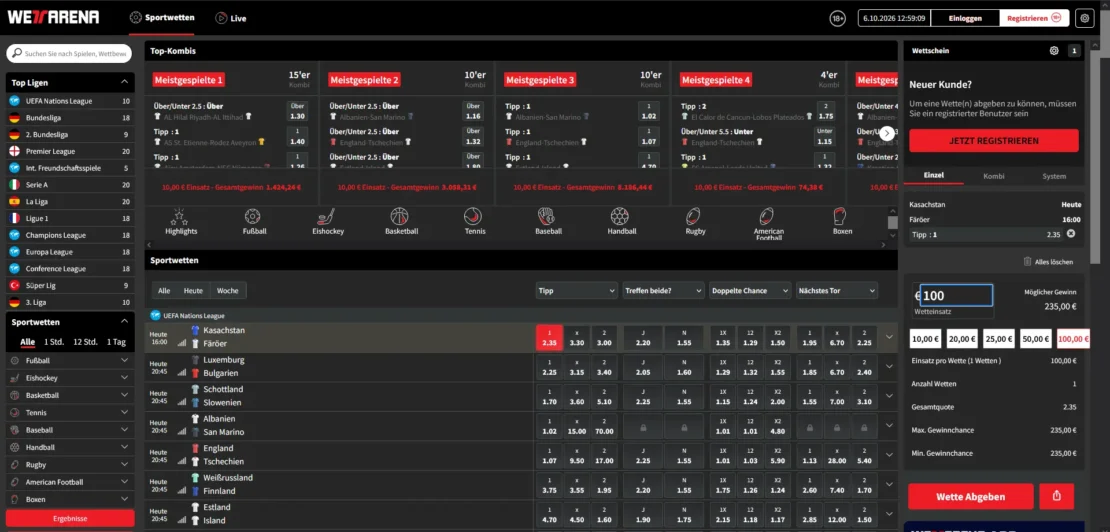Click Alles löschen trash icon

tap(1027, 262)
